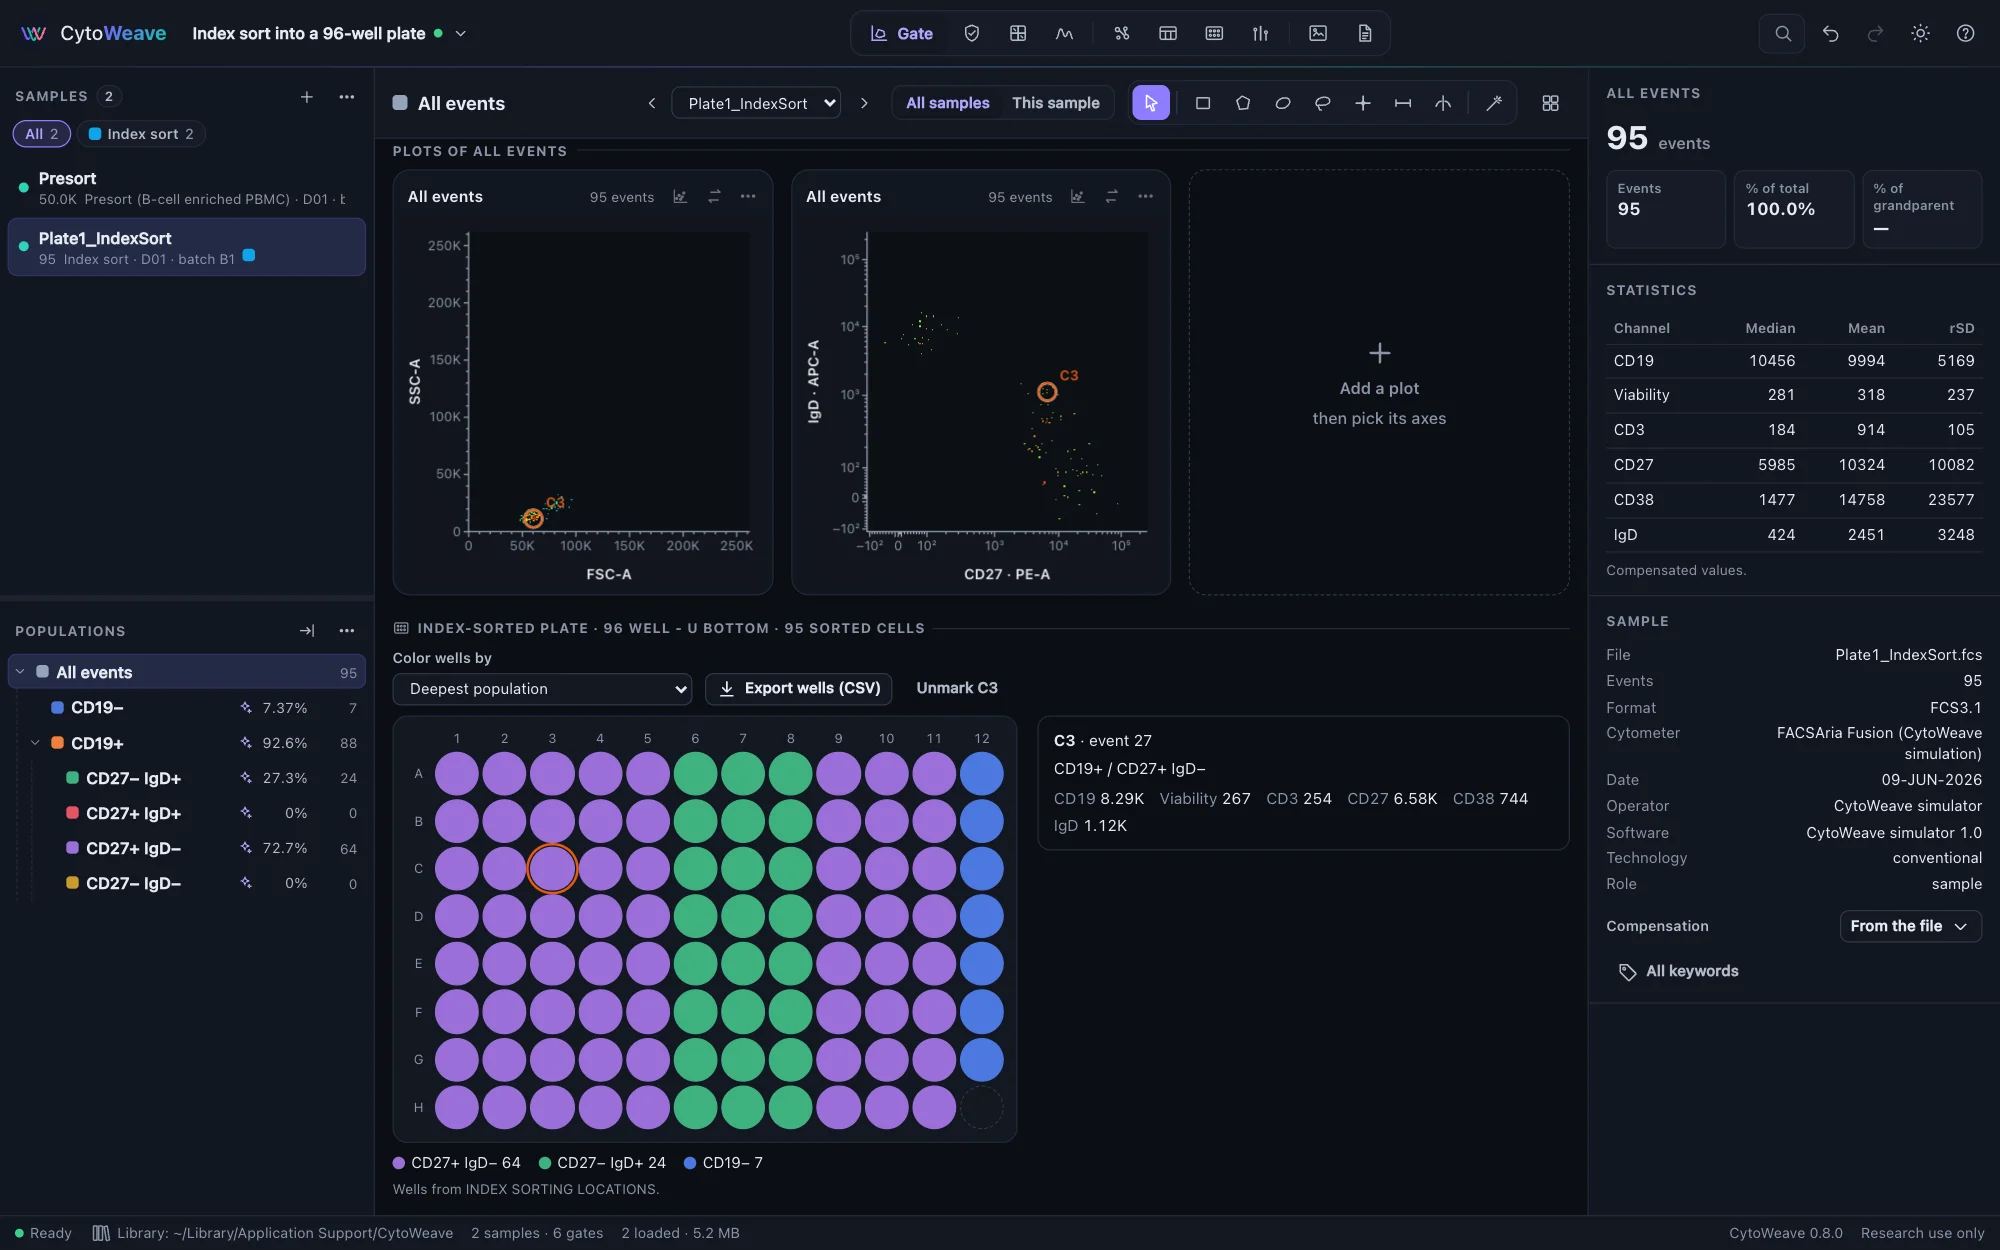This screenshot has height=1250, width=2000.
Task: Collapse the CD19+ population node
Action: (35, 743)
